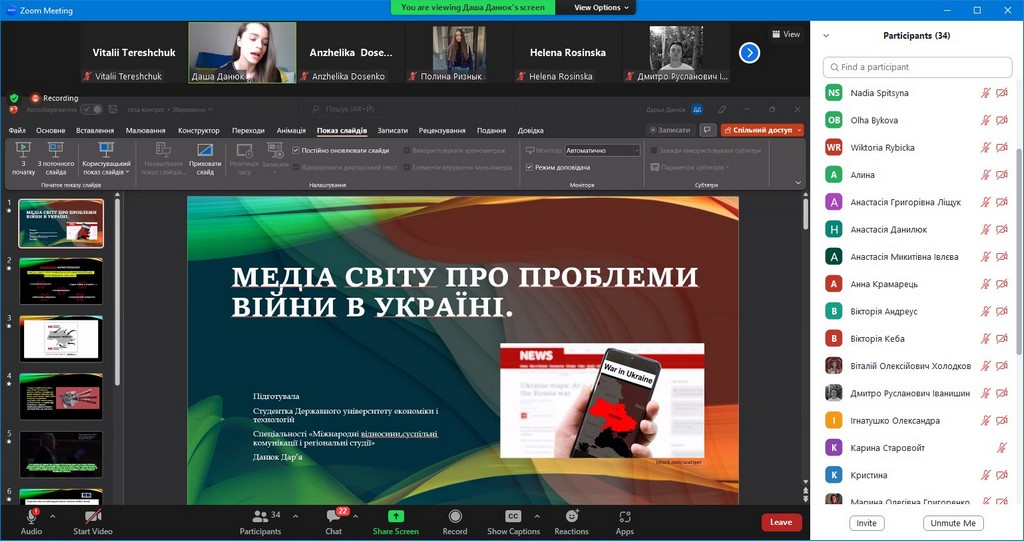Image resolution: width=1024 pixels, height=541 pixels.
Task: Click the Share Screen icon
Action: [395, 517]
